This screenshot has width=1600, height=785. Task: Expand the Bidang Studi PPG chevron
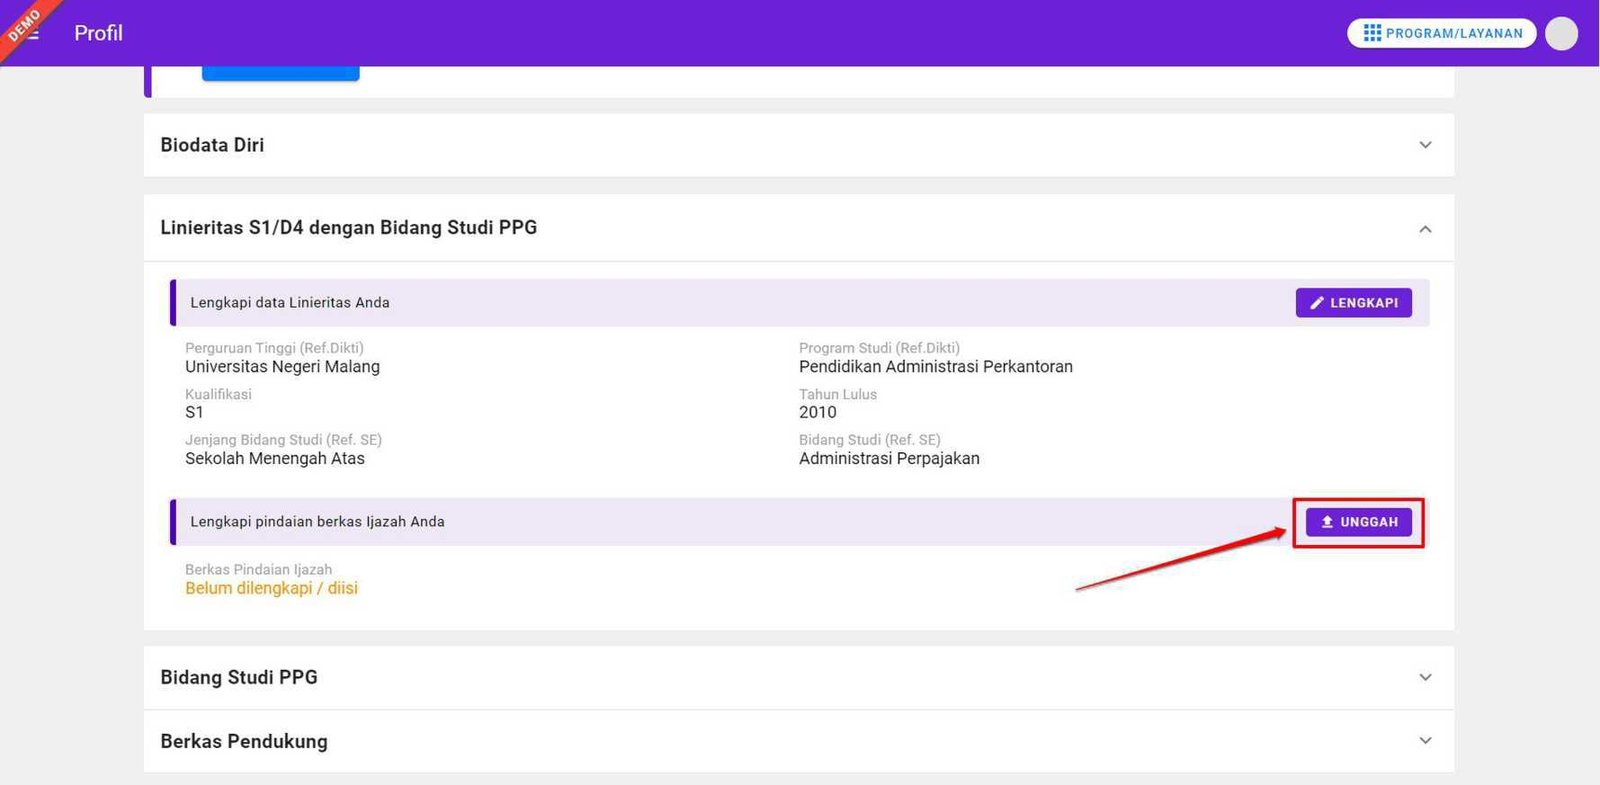[x=1425, y=677]
